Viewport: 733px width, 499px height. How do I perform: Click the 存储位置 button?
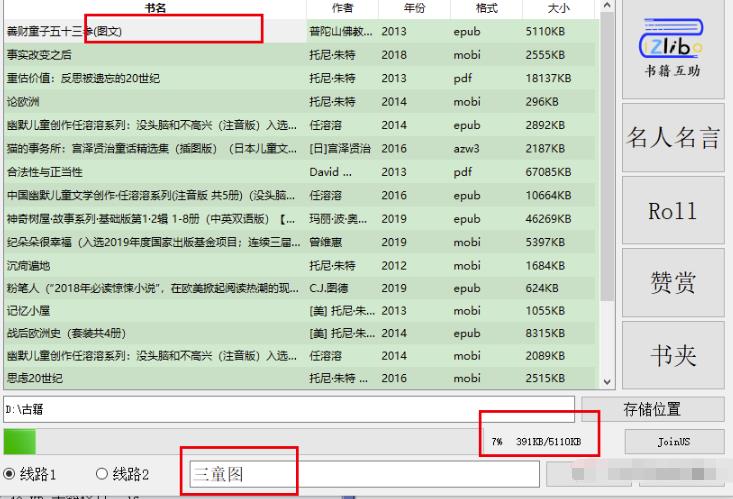tap(658, 409)
